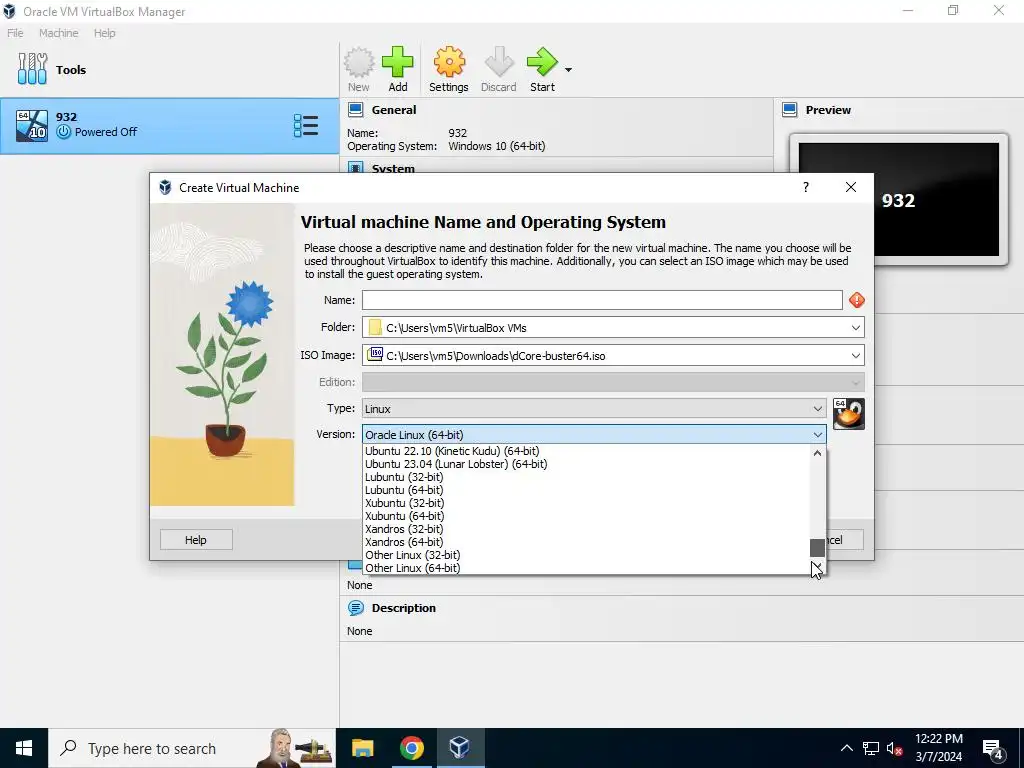Open the Machine menu
The width and height of the screenshot is (1024, 768).
pos(59,33)
